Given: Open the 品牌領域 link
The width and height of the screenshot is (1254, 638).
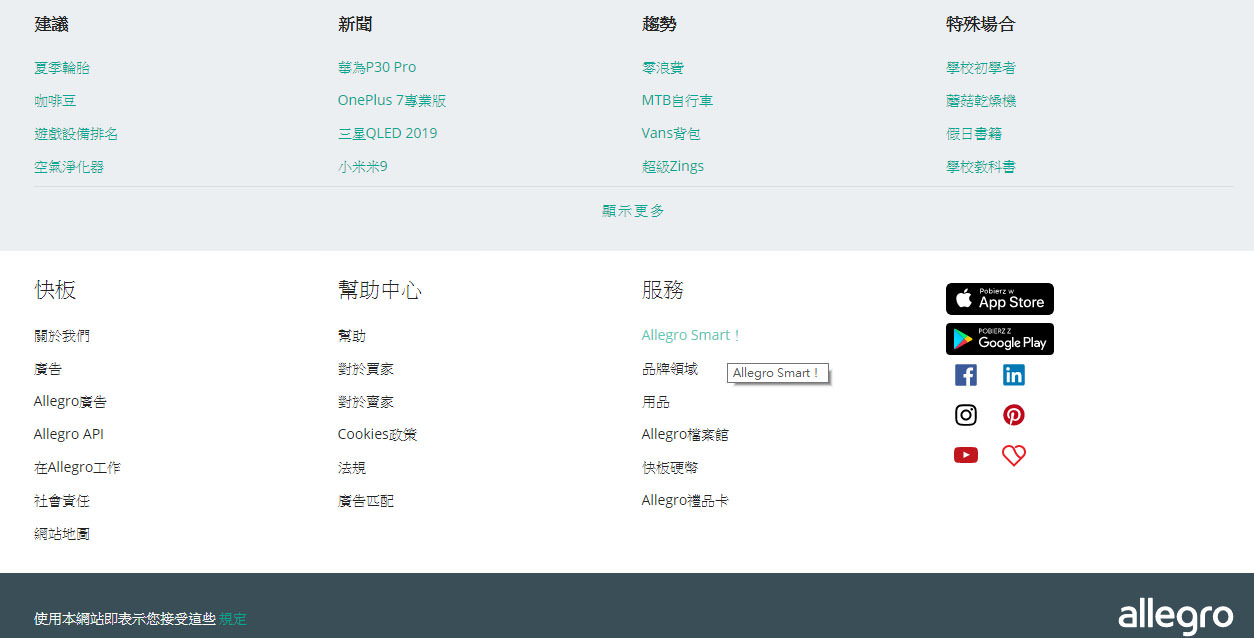Looking at the screenshot, I should 670,369.
